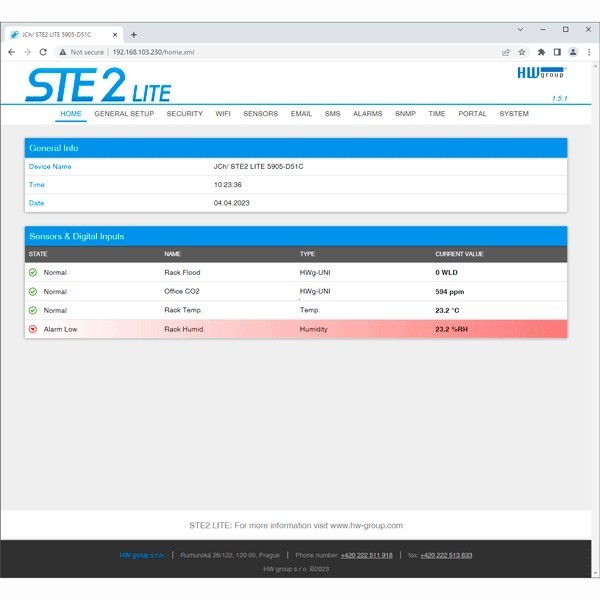Select the HOME tab
This screenshot has width=600, height=600.
pos(71,114)
